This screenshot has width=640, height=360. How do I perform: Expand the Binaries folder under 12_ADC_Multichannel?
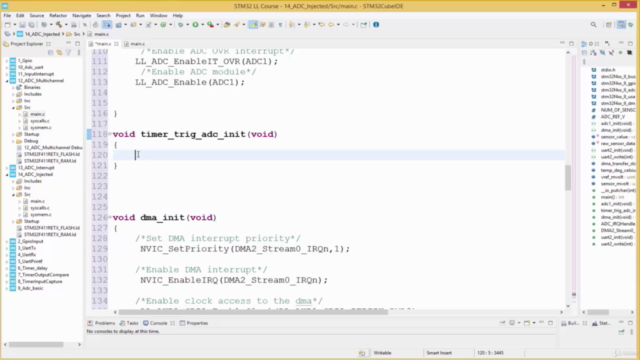13,87
